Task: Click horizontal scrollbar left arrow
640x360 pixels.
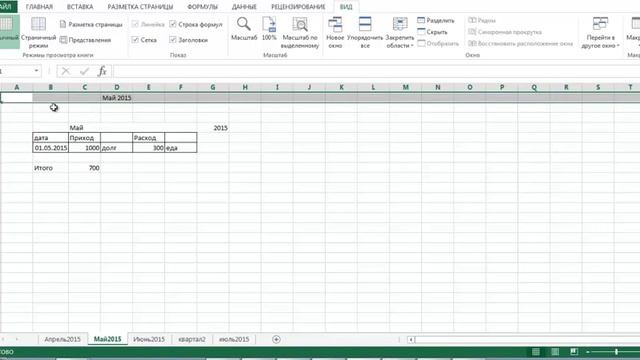Action: [411, 340]
